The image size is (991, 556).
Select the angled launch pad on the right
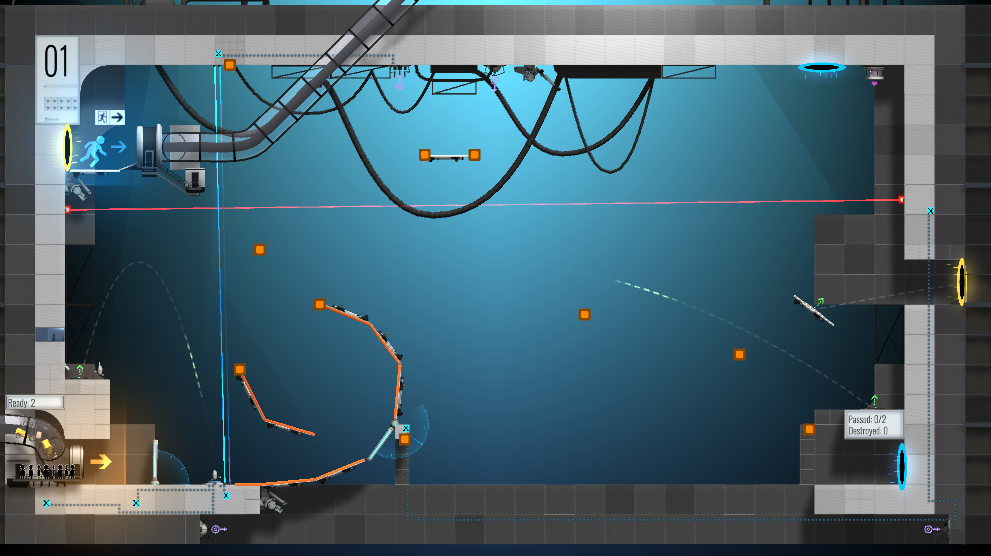point(814,310)
